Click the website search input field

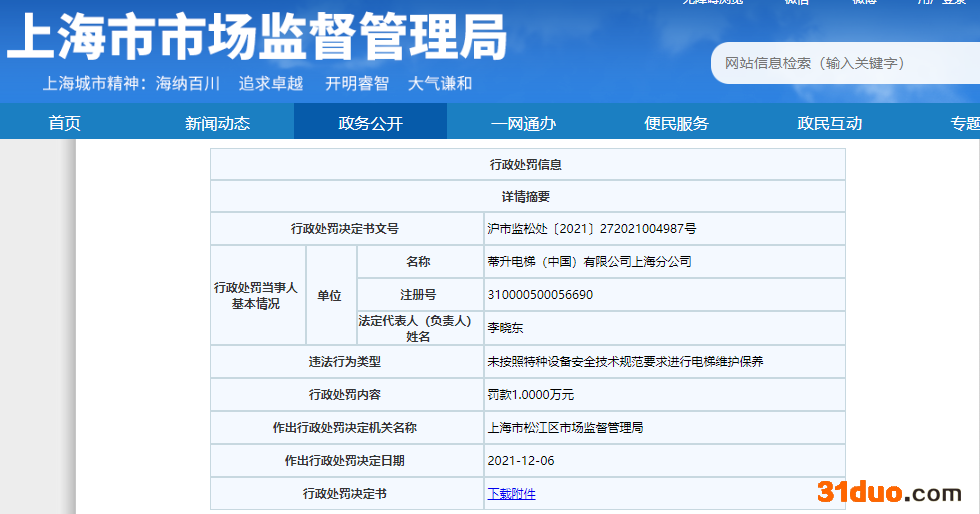tap(845, 63)
